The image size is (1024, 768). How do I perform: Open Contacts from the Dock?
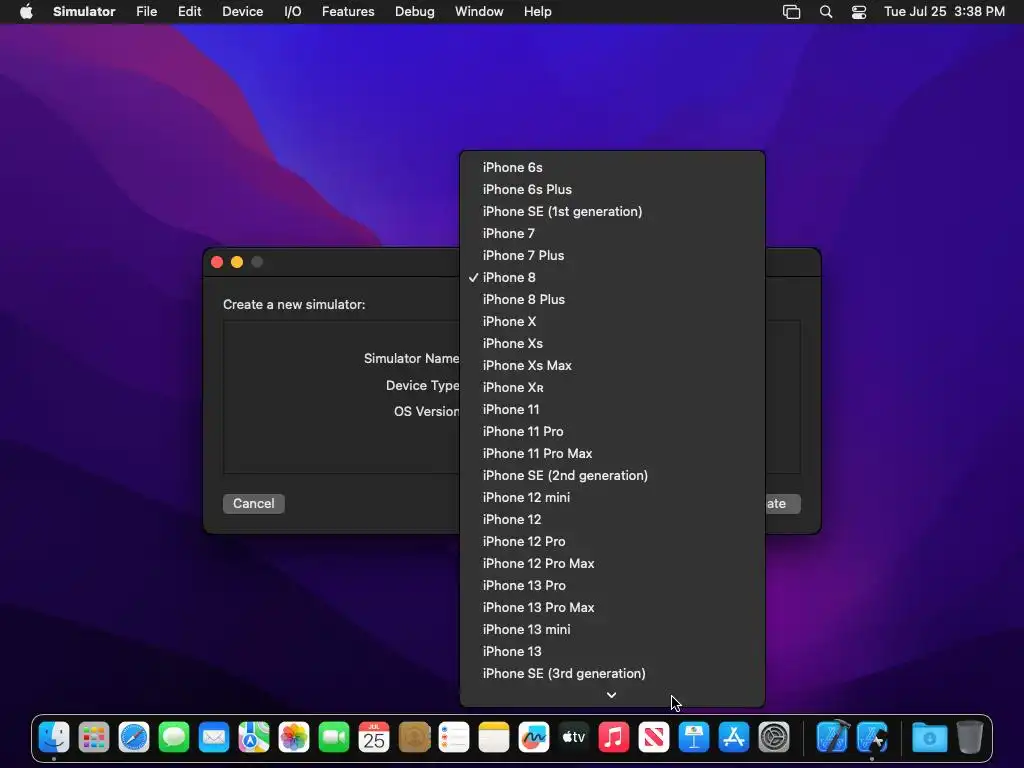[414, 738]
